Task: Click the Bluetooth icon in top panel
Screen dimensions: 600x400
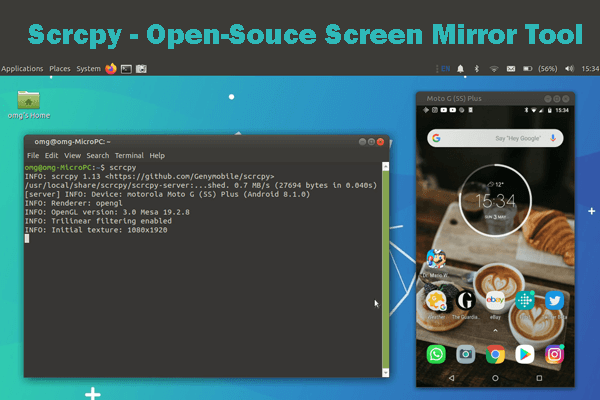Action: 477,69
